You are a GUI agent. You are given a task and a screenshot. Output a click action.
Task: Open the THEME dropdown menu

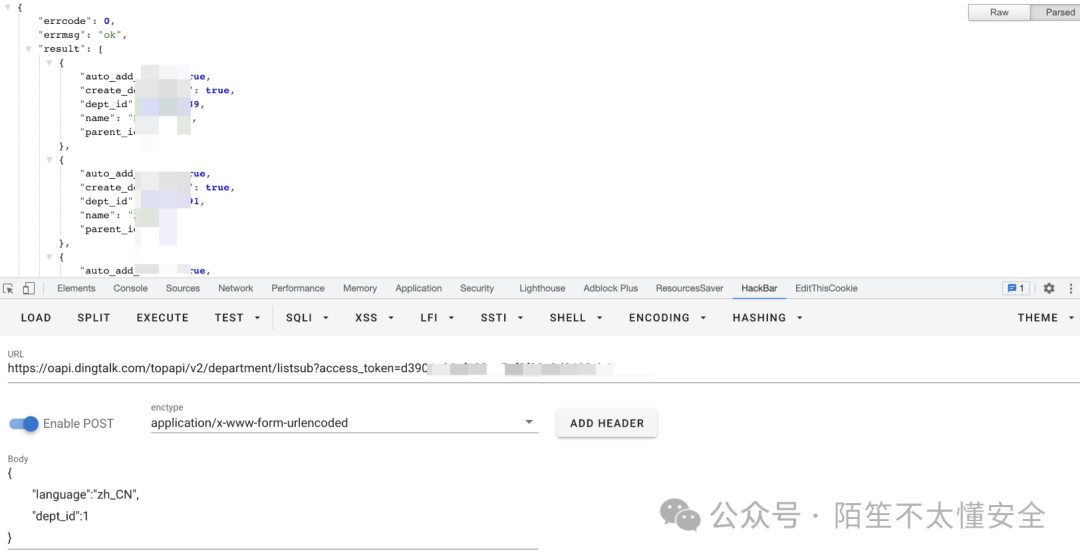pos(1046,317)
